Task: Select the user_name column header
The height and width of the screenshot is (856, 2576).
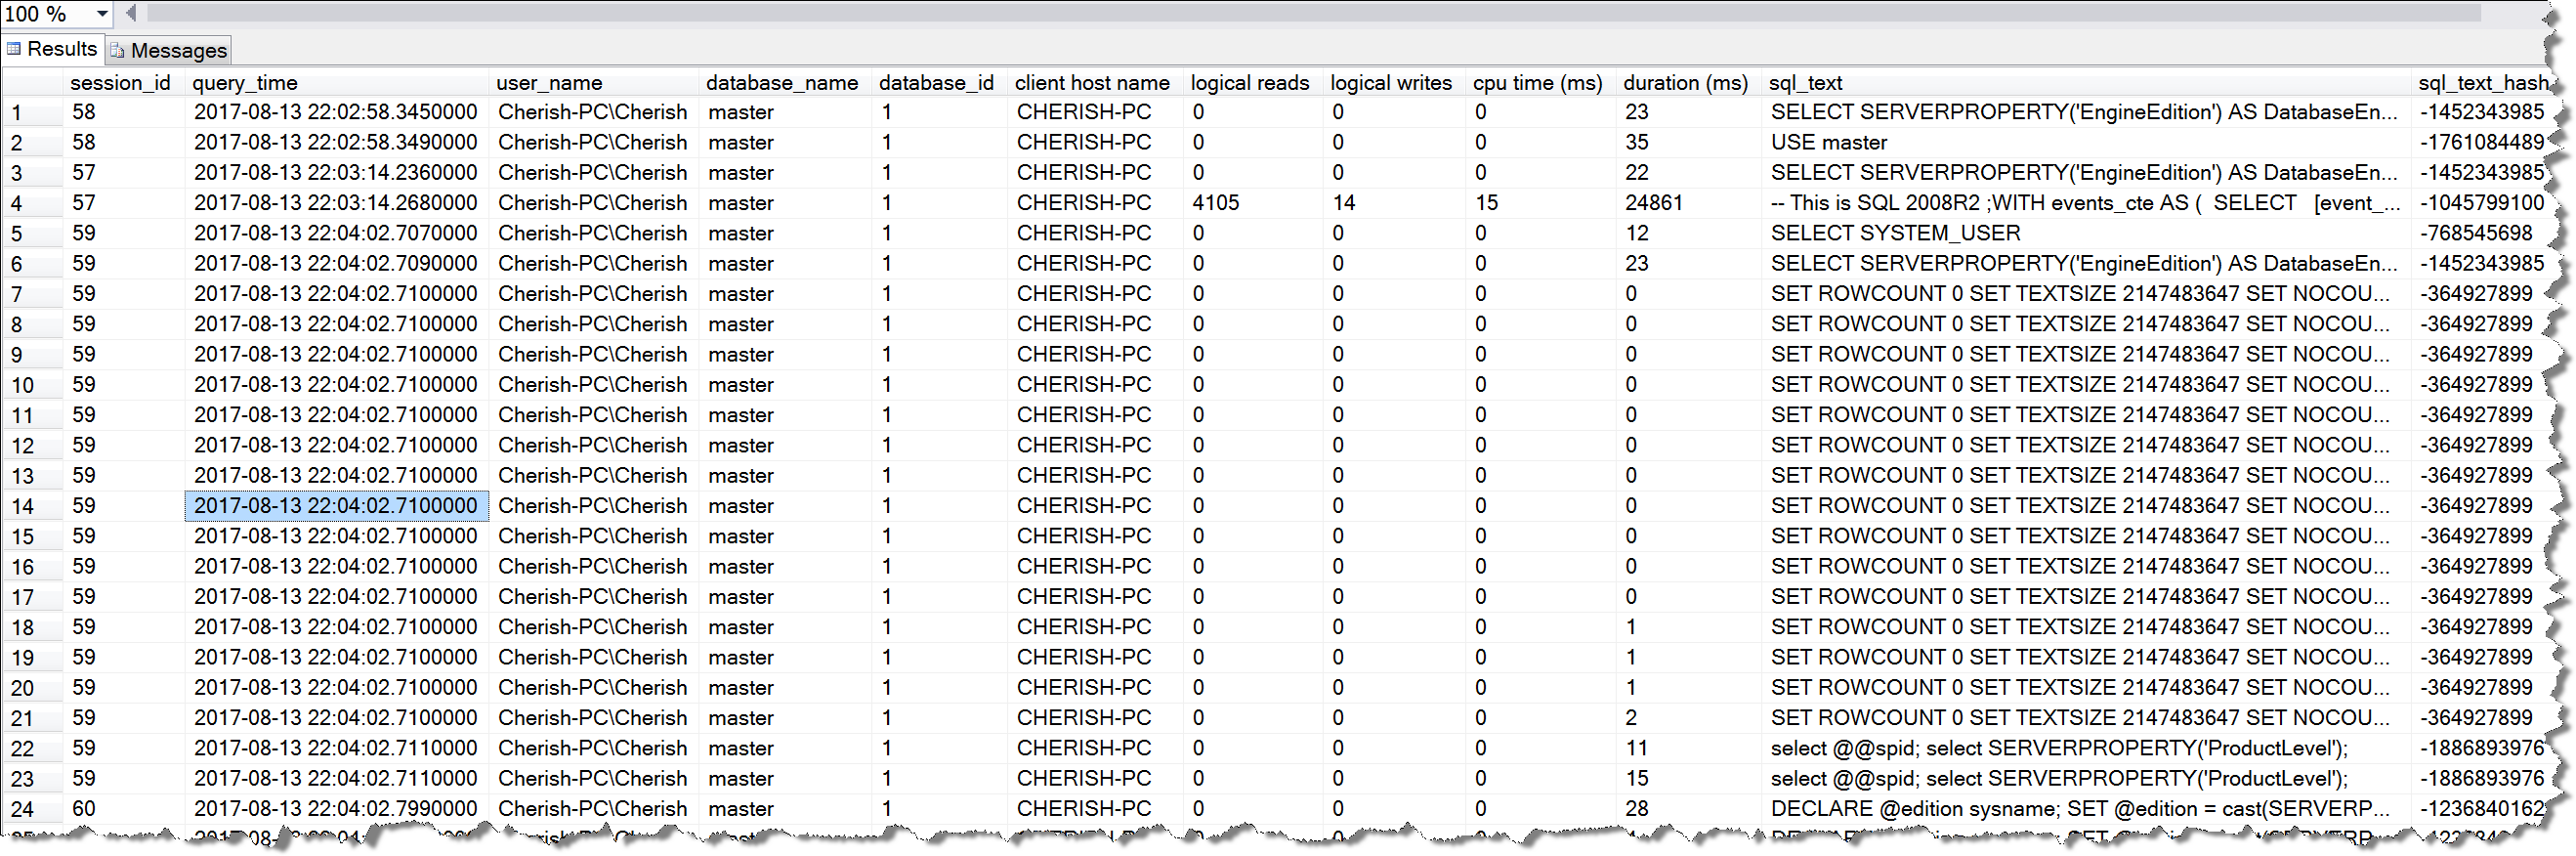Action: pyautogui.click(x=594, y=83)
